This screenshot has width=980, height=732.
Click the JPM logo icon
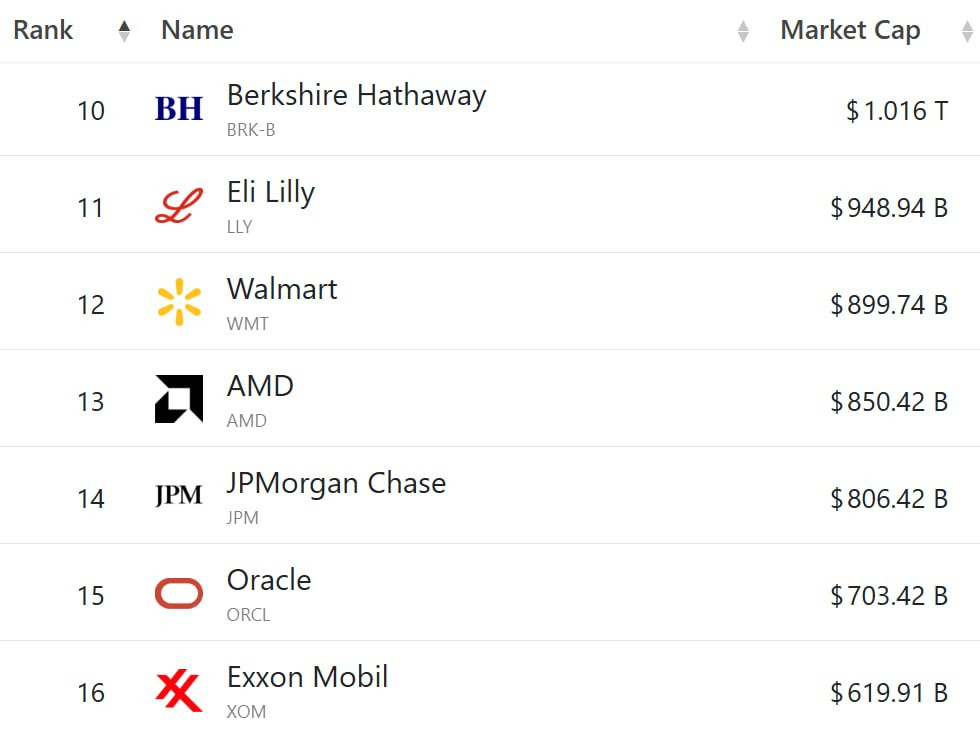(179, 495)
